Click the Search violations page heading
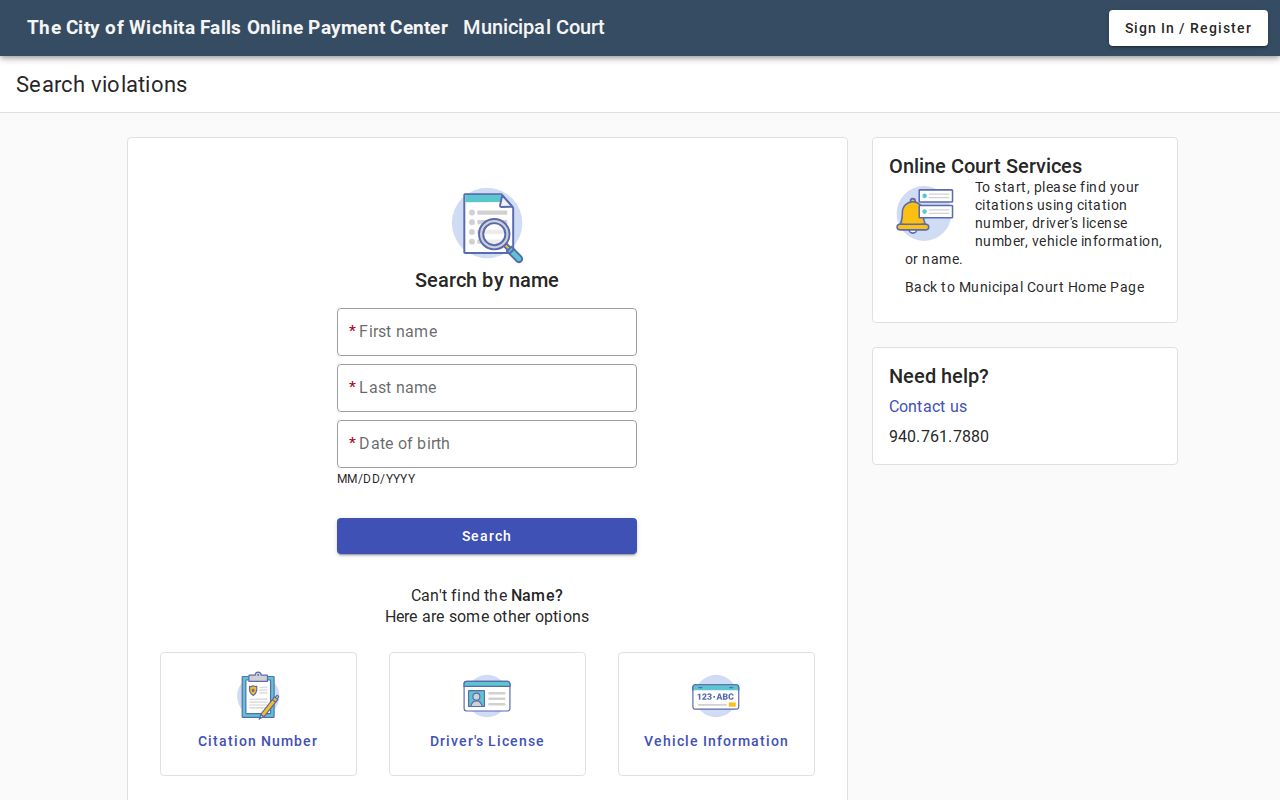The width and height of the screenshot is (1280, 800). (x=102, y=85)
